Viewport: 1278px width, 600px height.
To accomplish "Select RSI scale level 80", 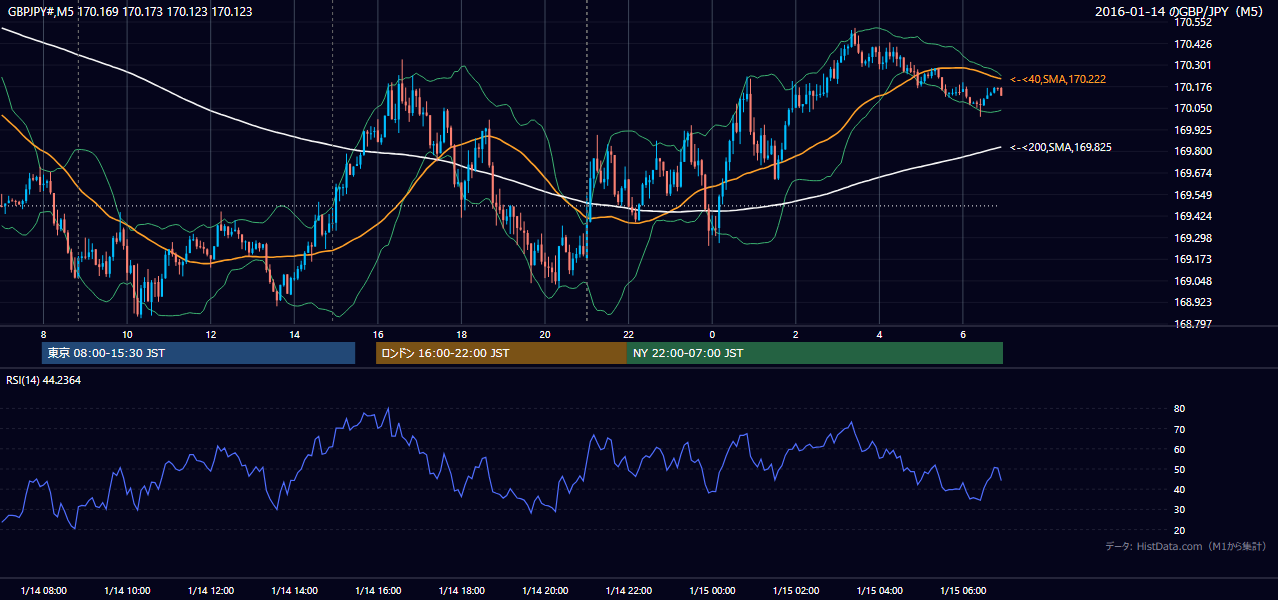I will (1180, 409).
